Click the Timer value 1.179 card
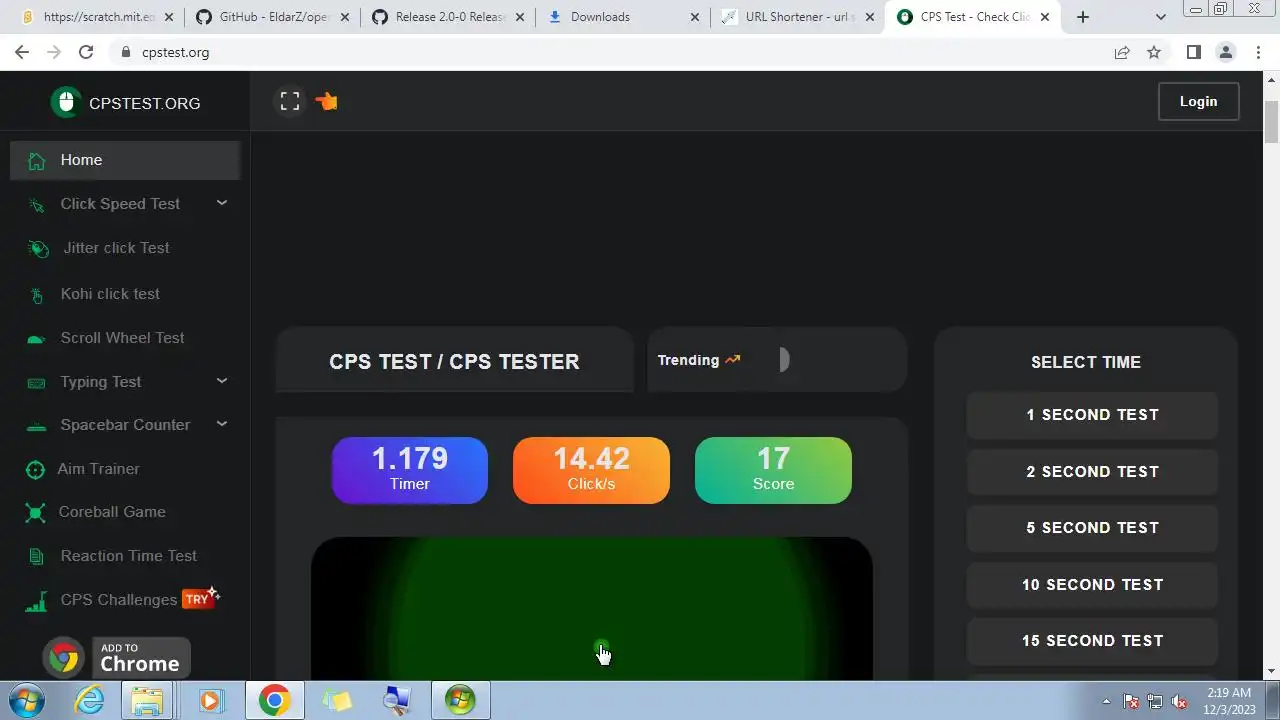 (410, 470)
